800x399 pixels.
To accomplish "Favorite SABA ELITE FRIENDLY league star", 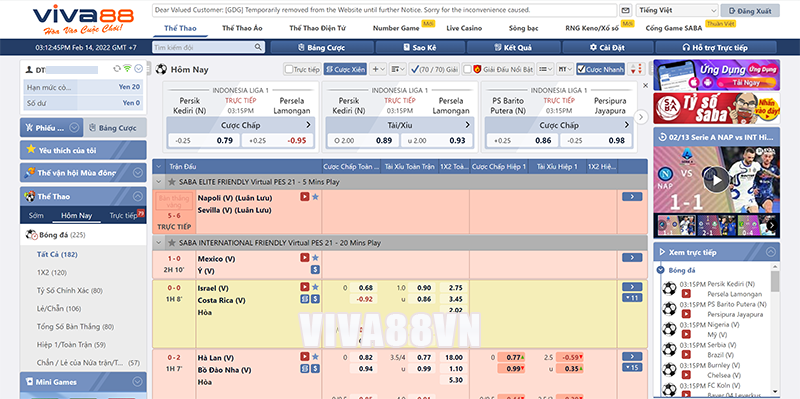I will pos(172,182).
